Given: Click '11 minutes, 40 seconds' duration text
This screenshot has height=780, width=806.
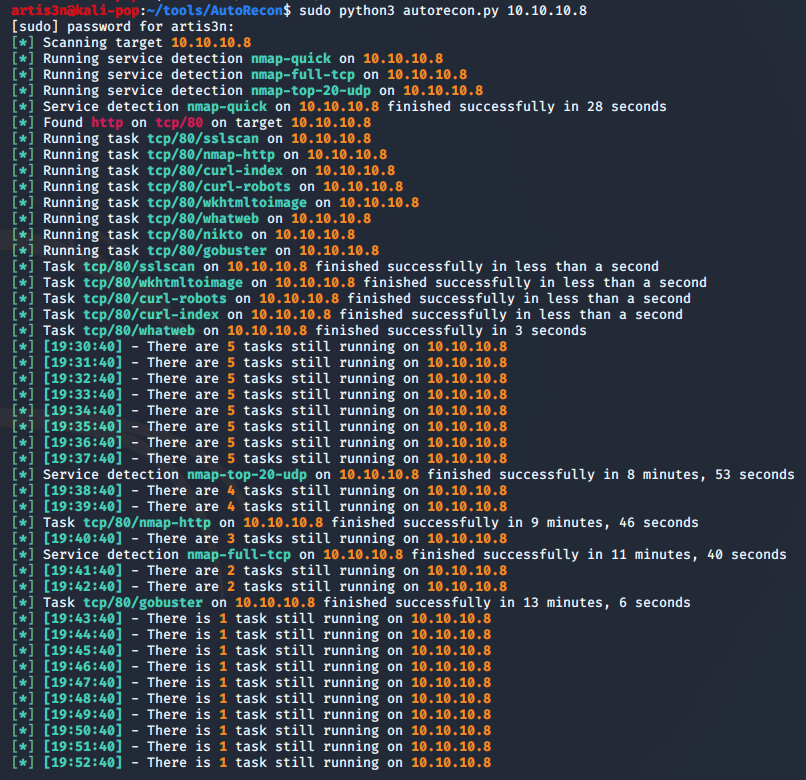Looking at the screenshot, I should pyautogui.click(x=699, y=554).
